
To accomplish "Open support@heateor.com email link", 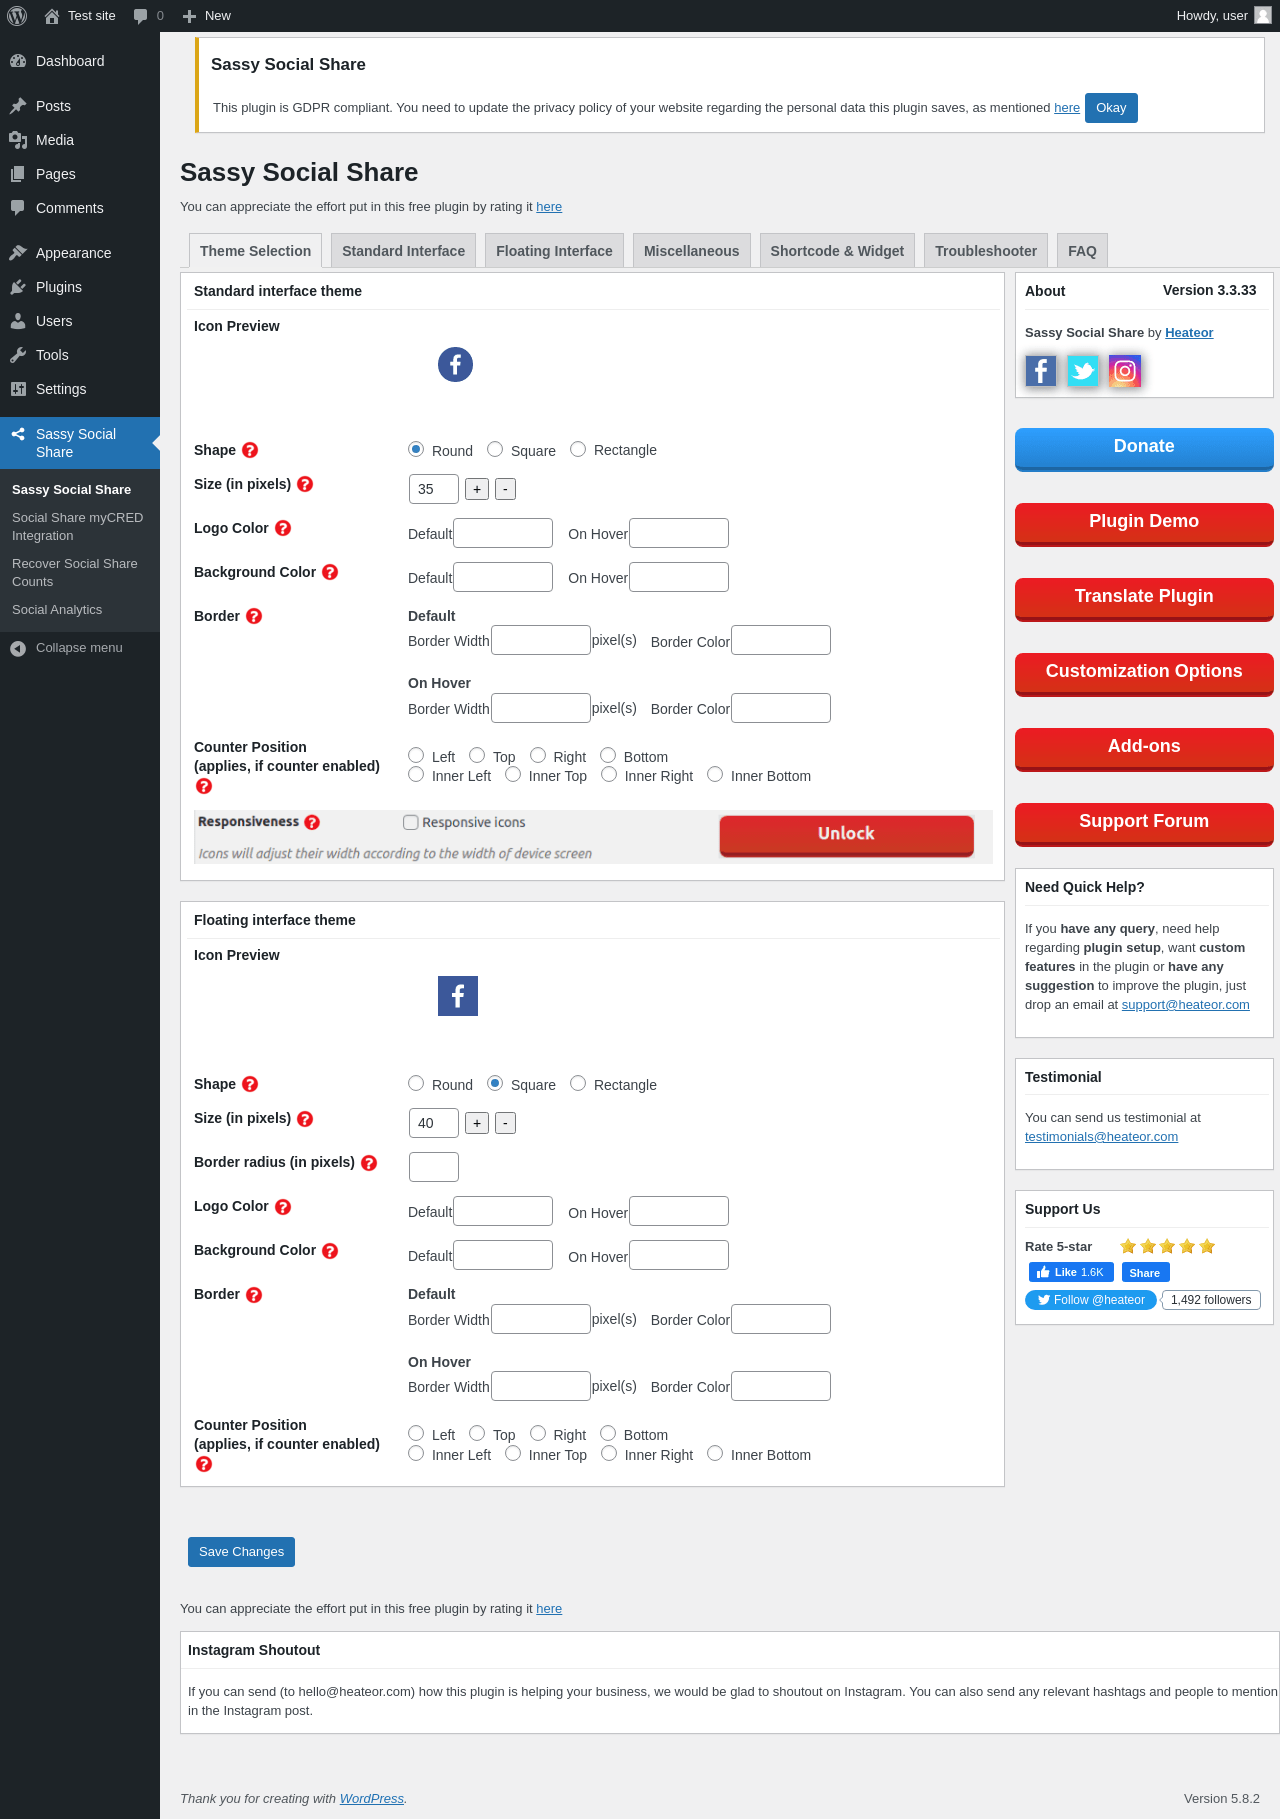I will pyautogui.click(x=1185, y=1005).
